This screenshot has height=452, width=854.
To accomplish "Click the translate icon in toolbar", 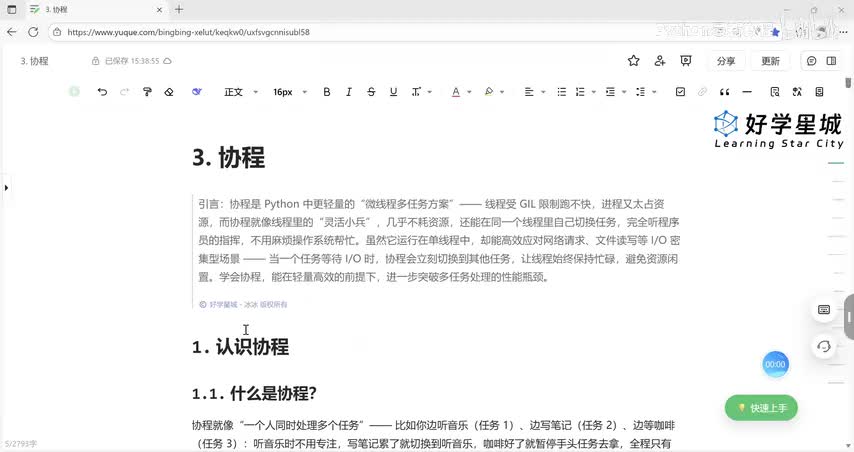I will (x=797, y=92).
